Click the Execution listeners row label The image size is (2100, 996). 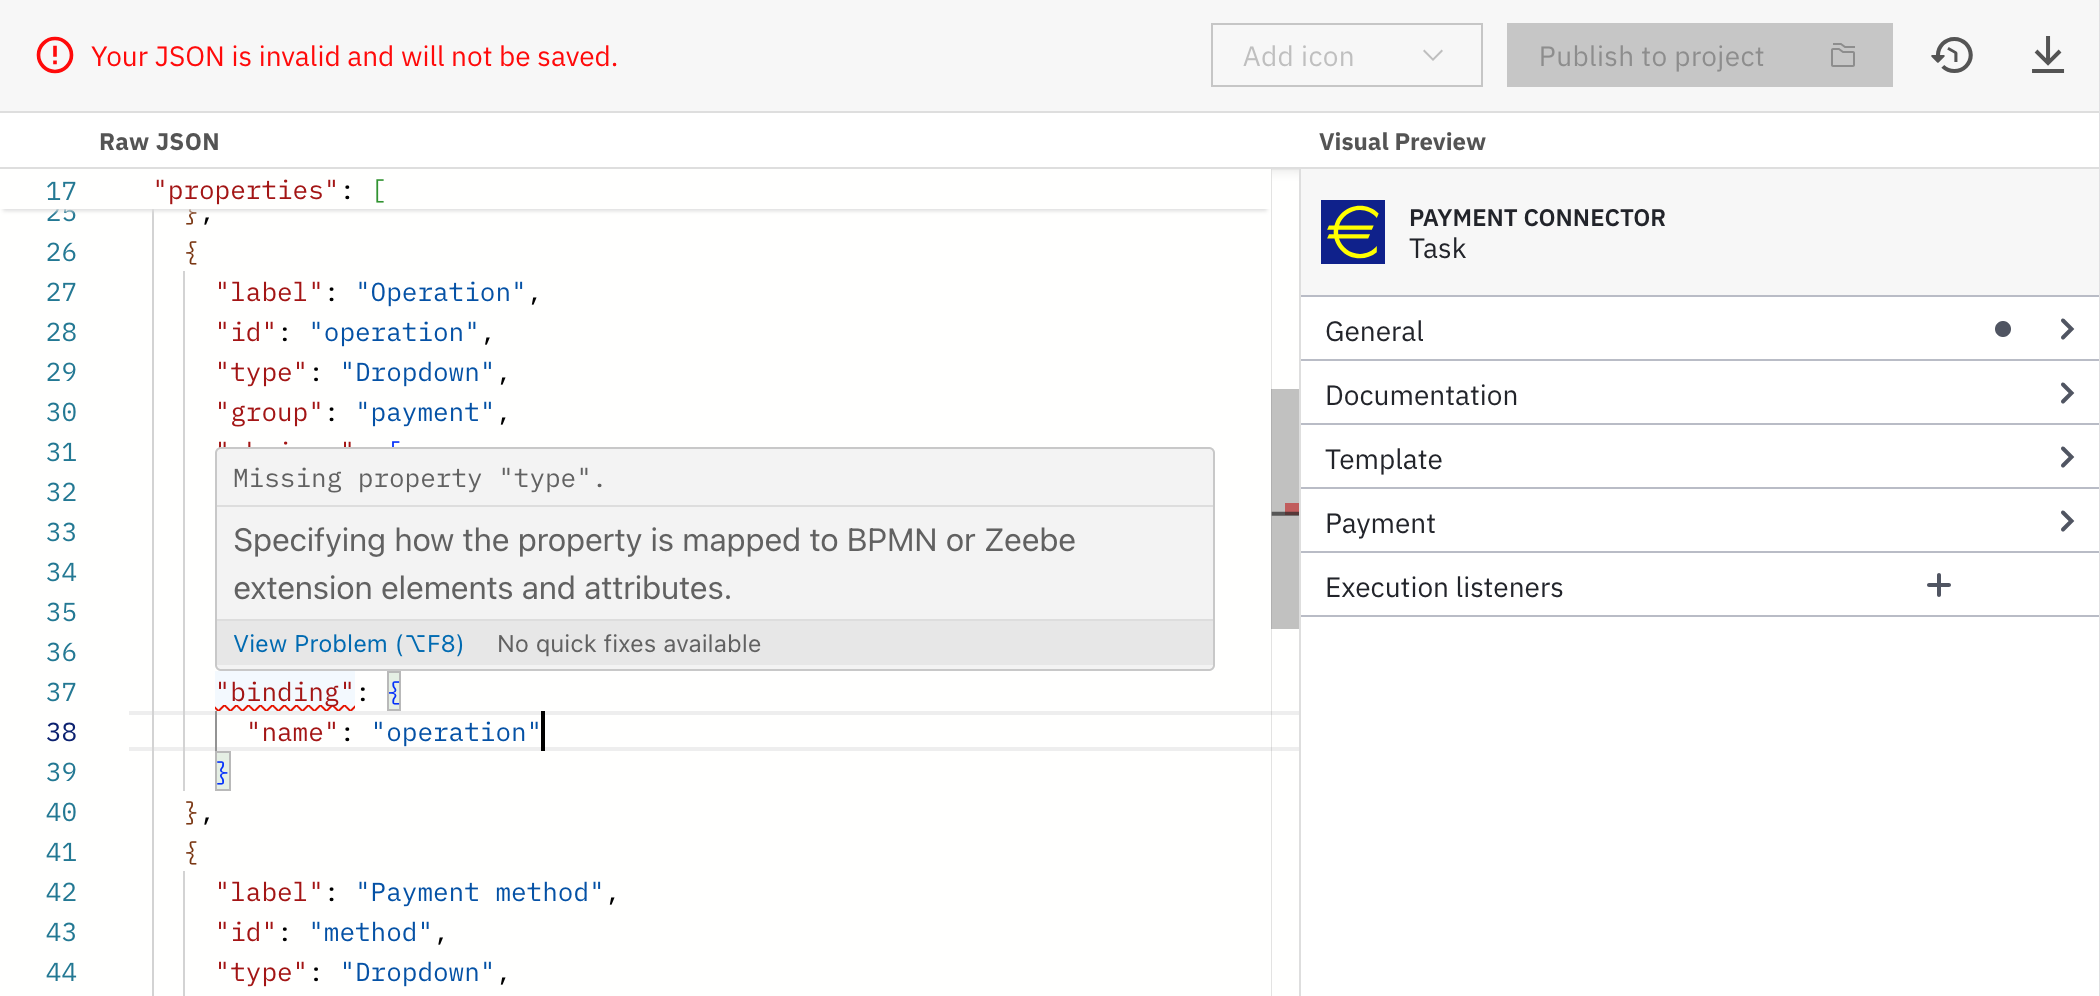[1443, 587]
